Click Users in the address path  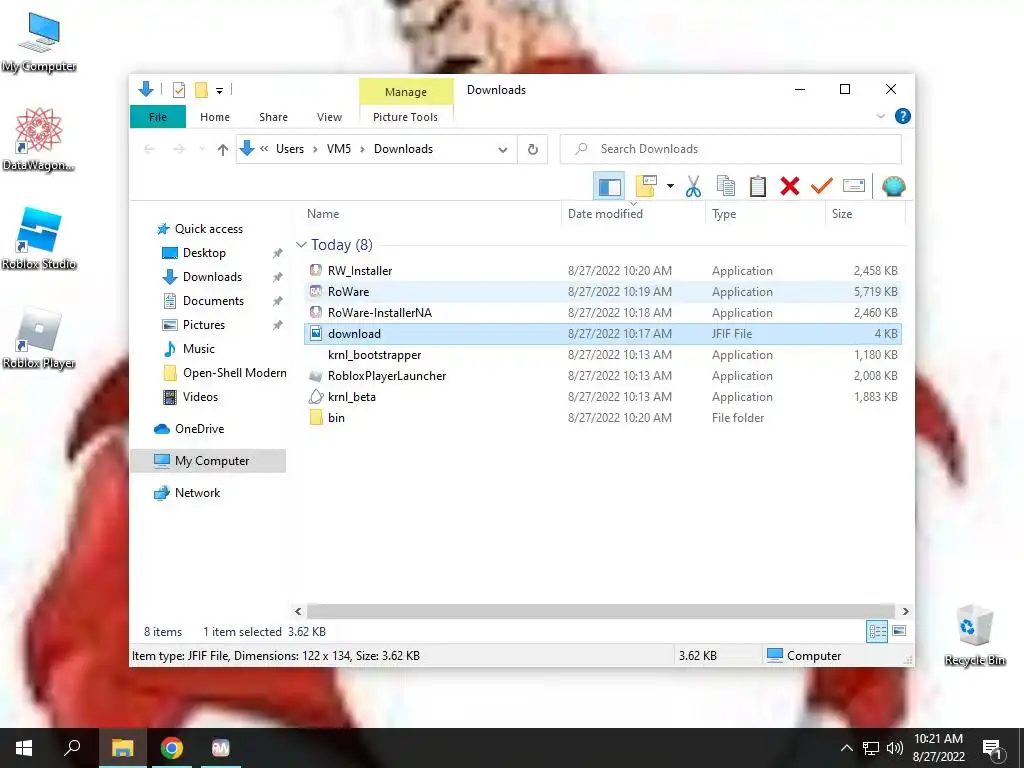coord(290,149)
